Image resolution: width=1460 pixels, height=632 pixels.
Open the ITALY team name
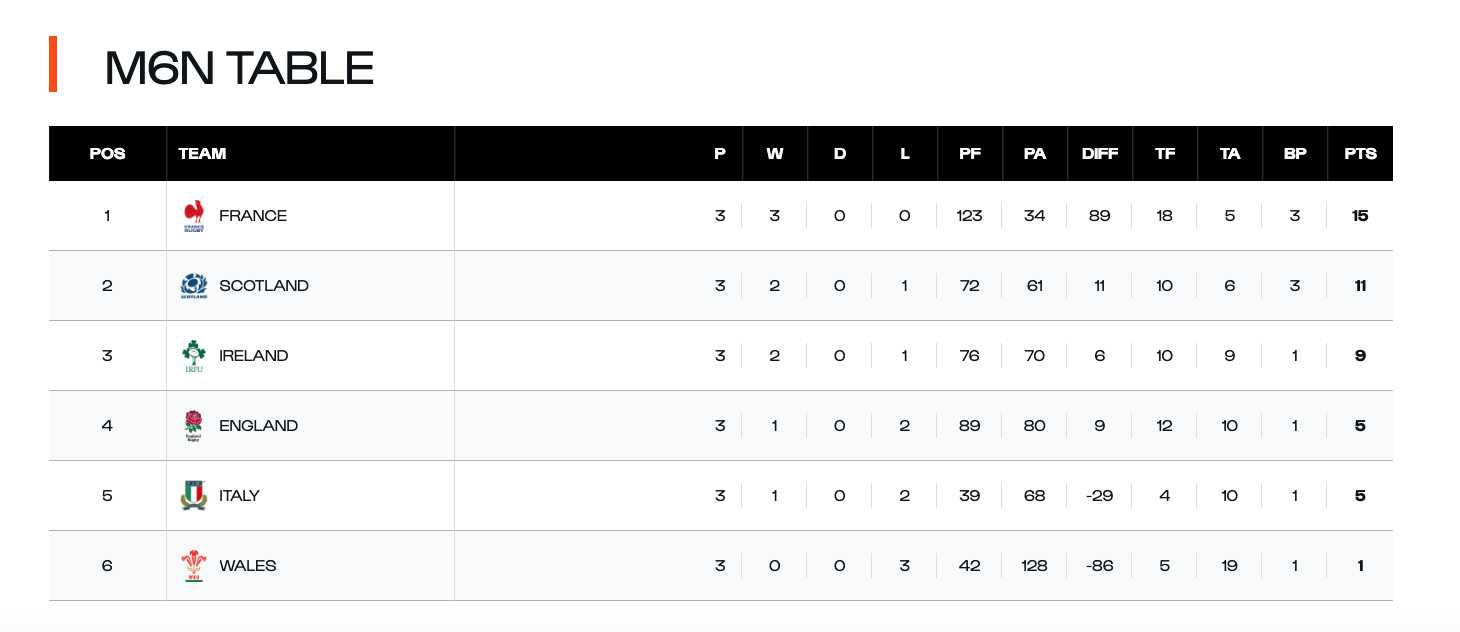[x=239, y=496]
